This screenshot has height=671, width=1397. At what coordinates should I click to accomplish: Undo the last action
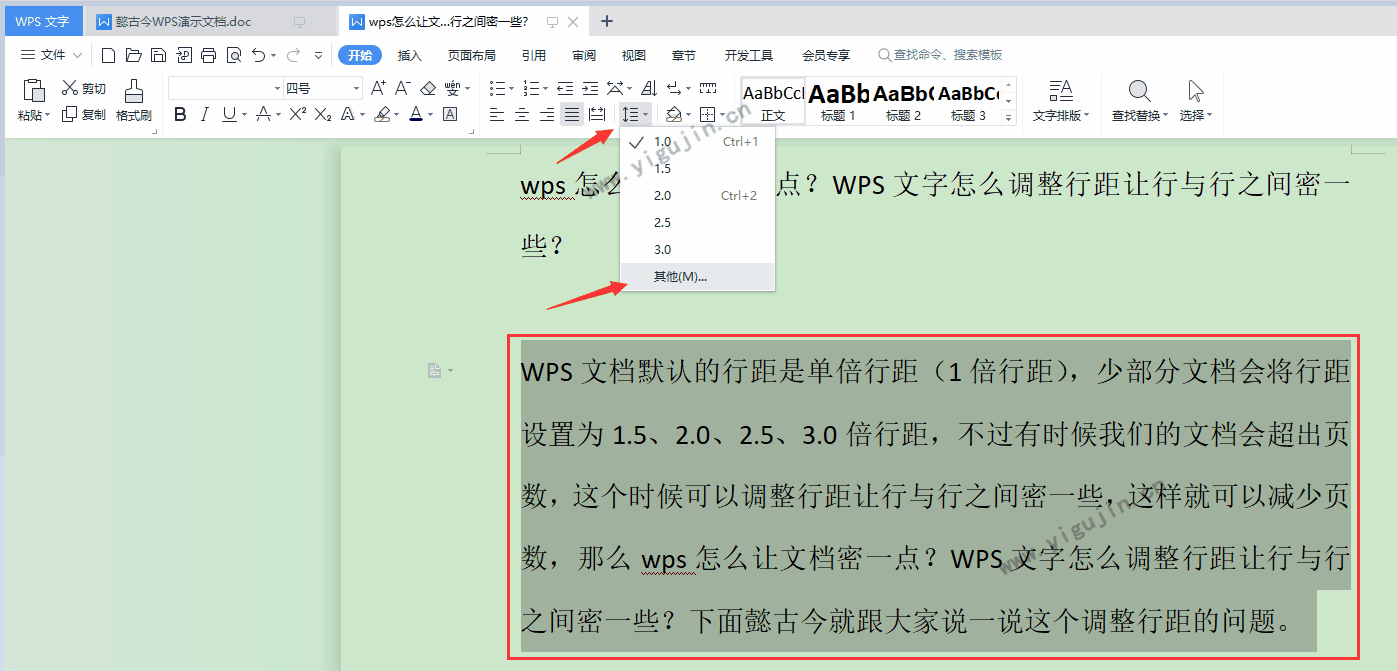pyautogui.click(x=258, y=55)
